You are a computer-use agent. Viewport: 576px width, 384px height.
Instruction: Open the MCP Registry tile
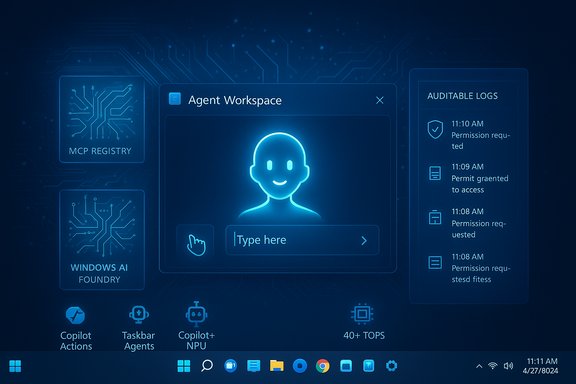[x=102, y=119]
